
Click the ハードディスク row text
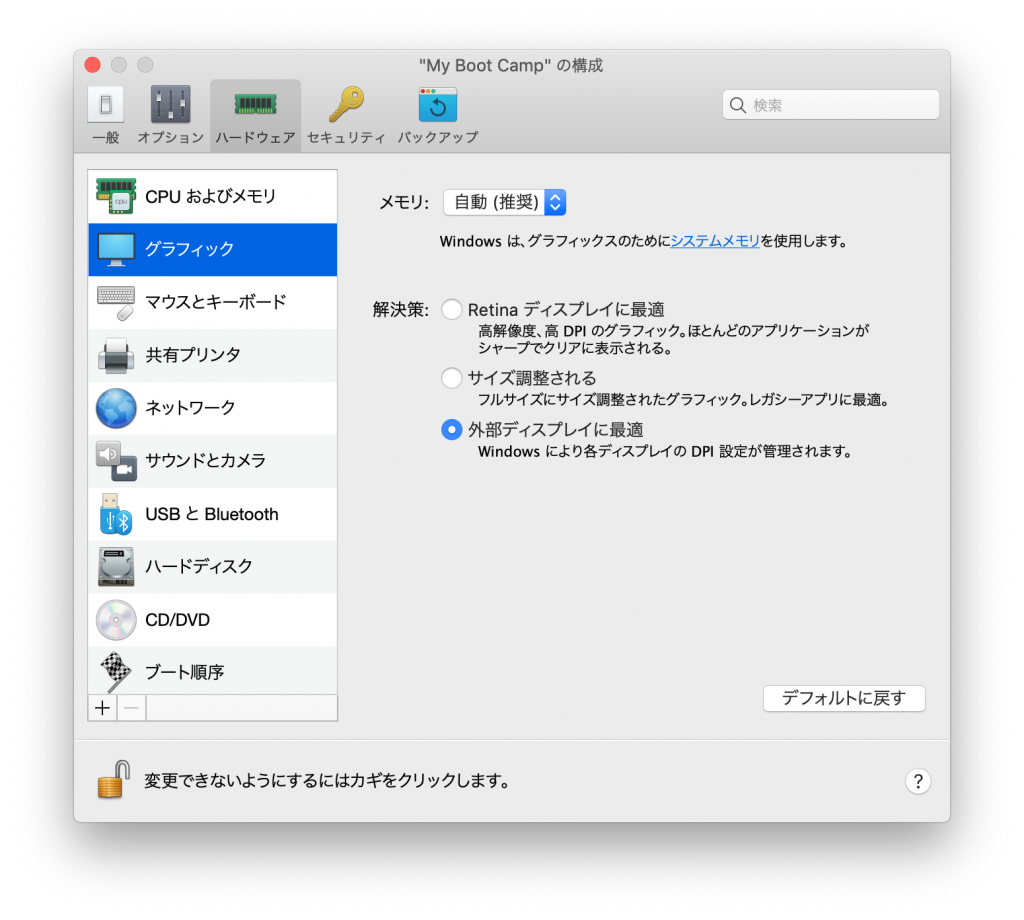click(199, 567)
